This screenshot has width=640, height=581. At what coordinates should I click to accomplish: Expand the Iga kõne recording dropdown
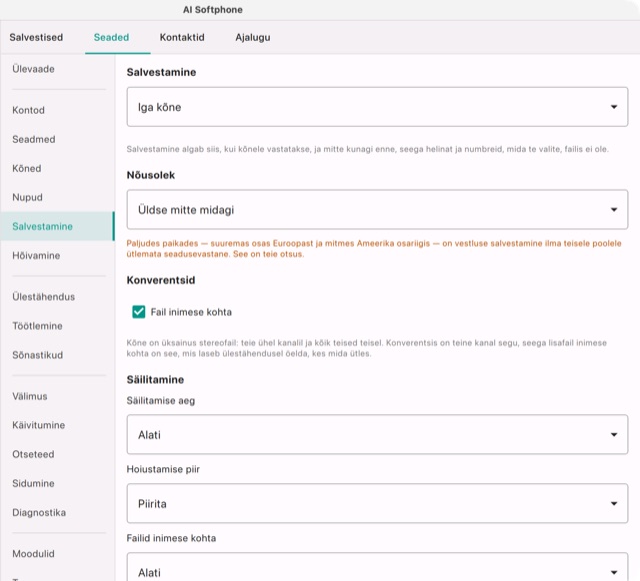click(x=377, y=107)
